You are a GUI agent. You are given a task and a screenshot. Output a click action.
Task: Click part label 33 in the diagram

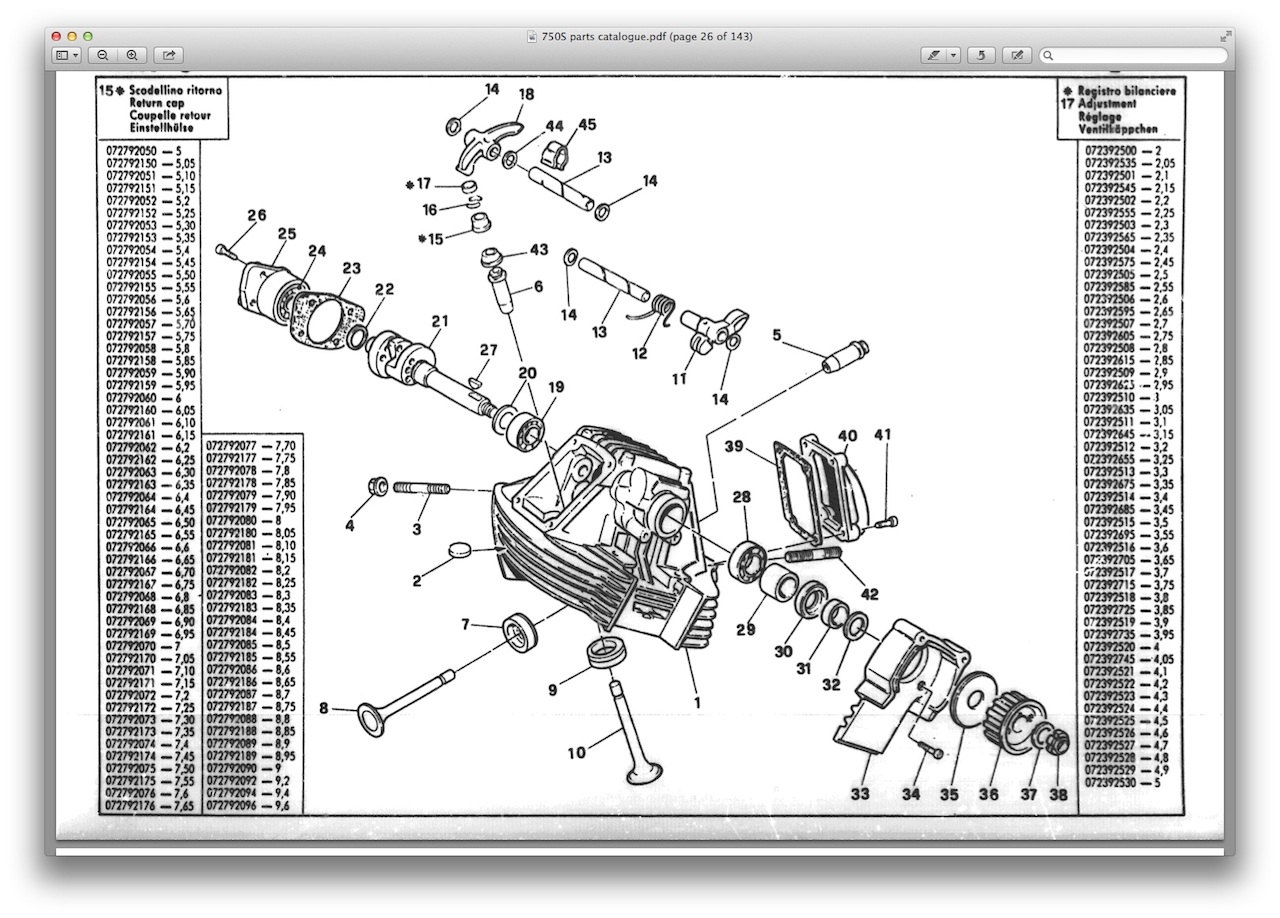pyautogui.click(x=860, y=794)
